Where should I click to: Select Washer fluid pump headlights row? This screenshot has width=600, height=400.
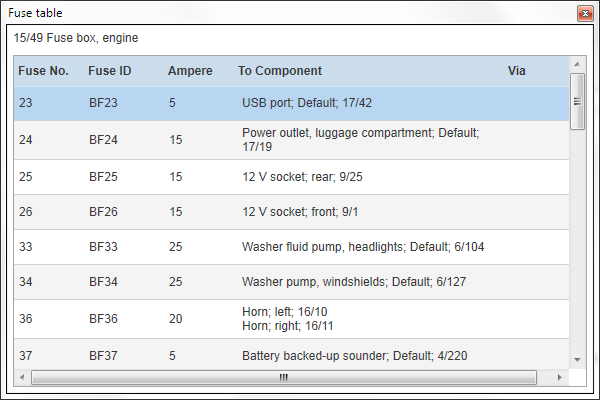292,247
